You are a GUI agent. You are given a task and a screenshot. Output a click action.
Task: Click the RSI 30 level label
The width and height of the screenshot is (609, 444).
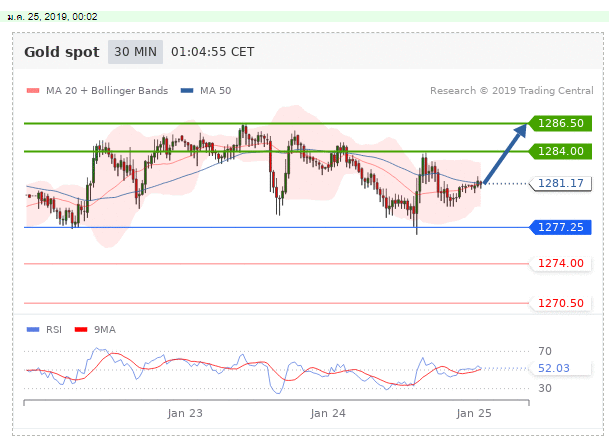545,388
